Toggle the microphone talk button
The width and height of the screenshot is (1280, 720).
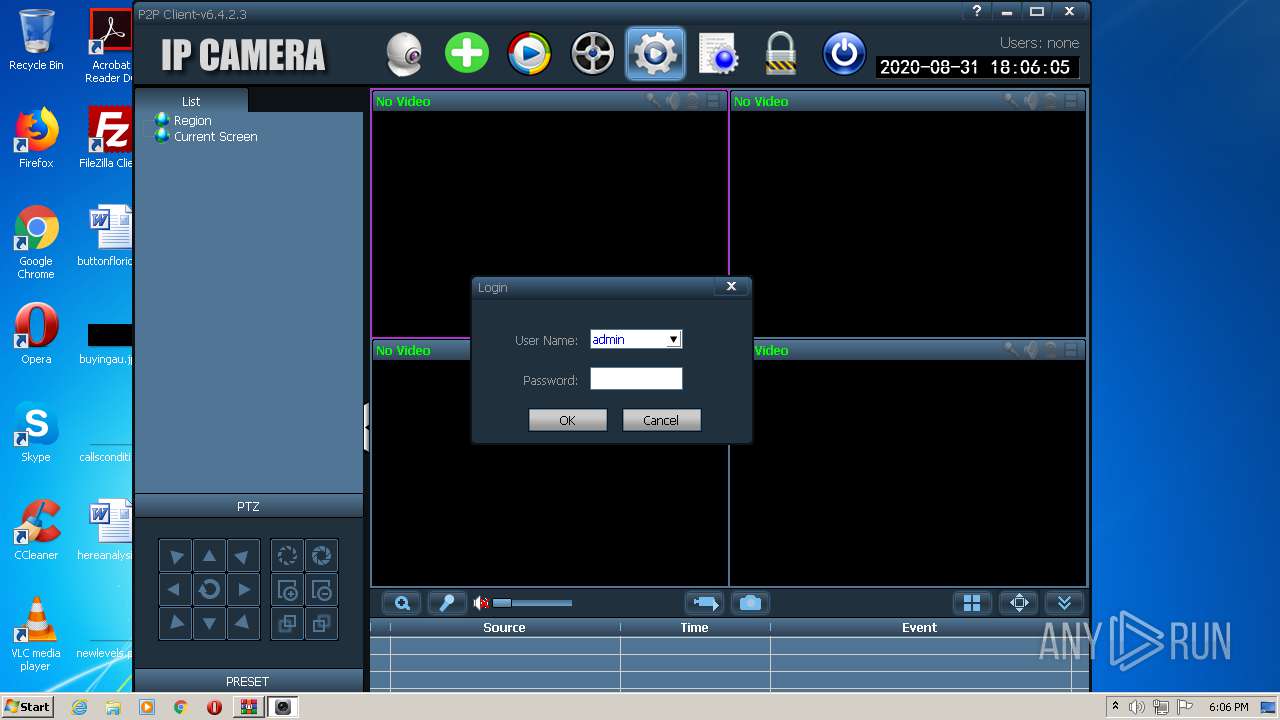coord(448,603)
